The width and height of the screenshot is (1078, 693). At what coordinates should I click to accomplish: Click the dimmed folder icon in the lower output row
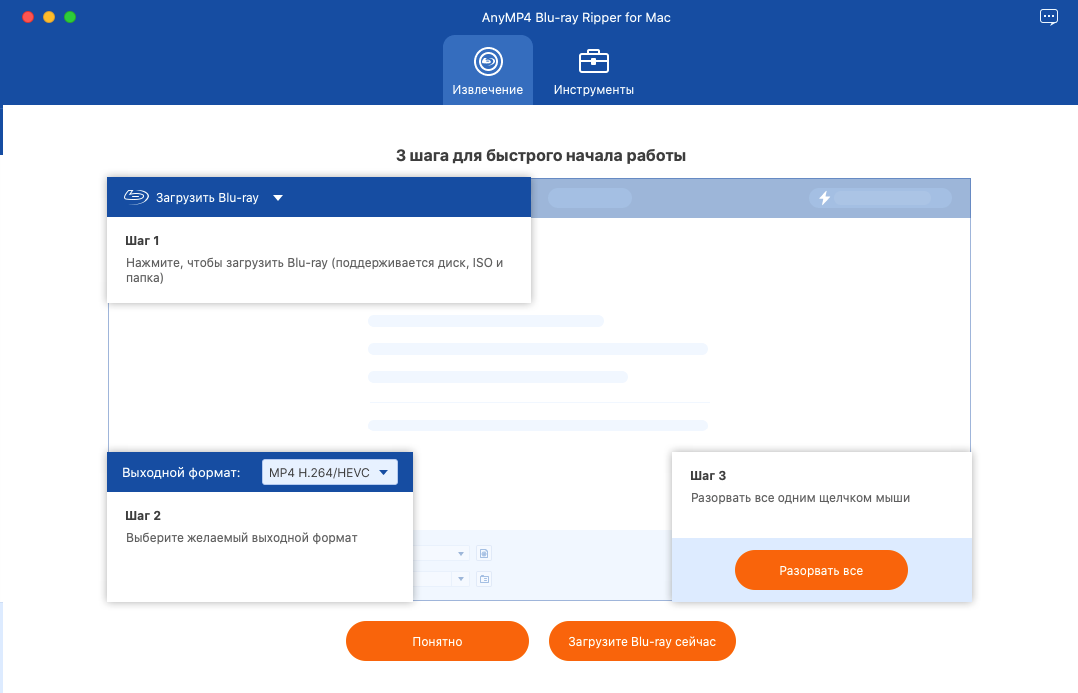coord(484,578)
